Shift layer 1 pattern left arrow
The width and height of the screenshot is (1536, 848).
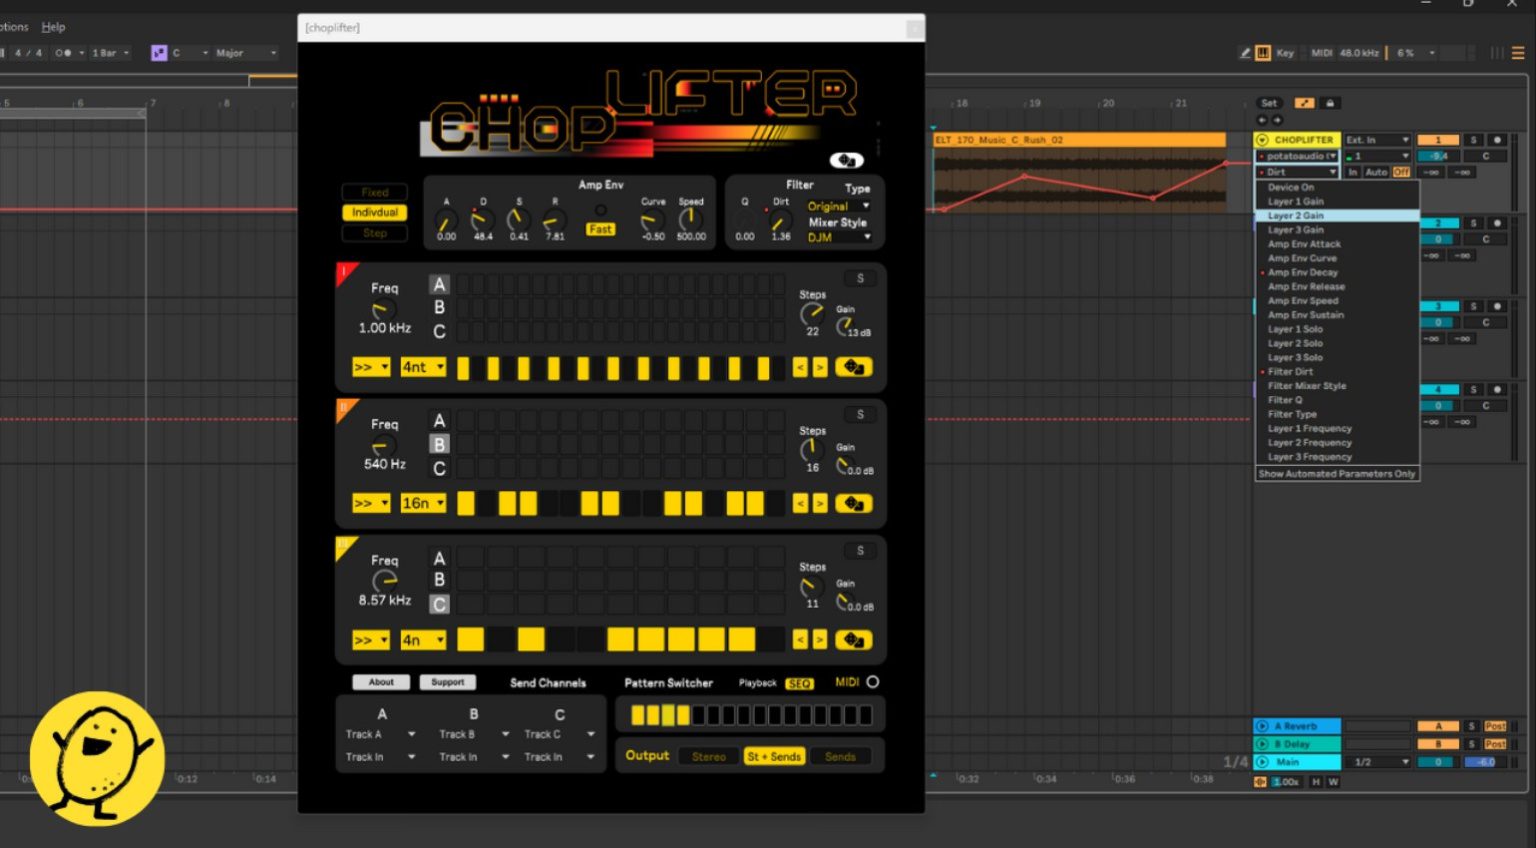[x=800, y=368]
